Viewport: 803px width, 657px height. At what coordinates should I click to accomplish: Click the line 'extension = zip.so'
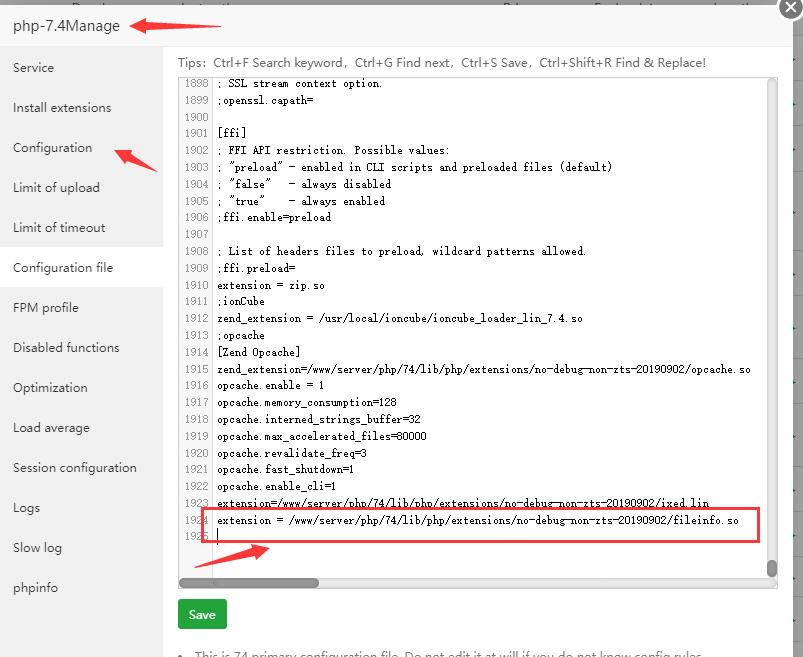pos(271,285)
